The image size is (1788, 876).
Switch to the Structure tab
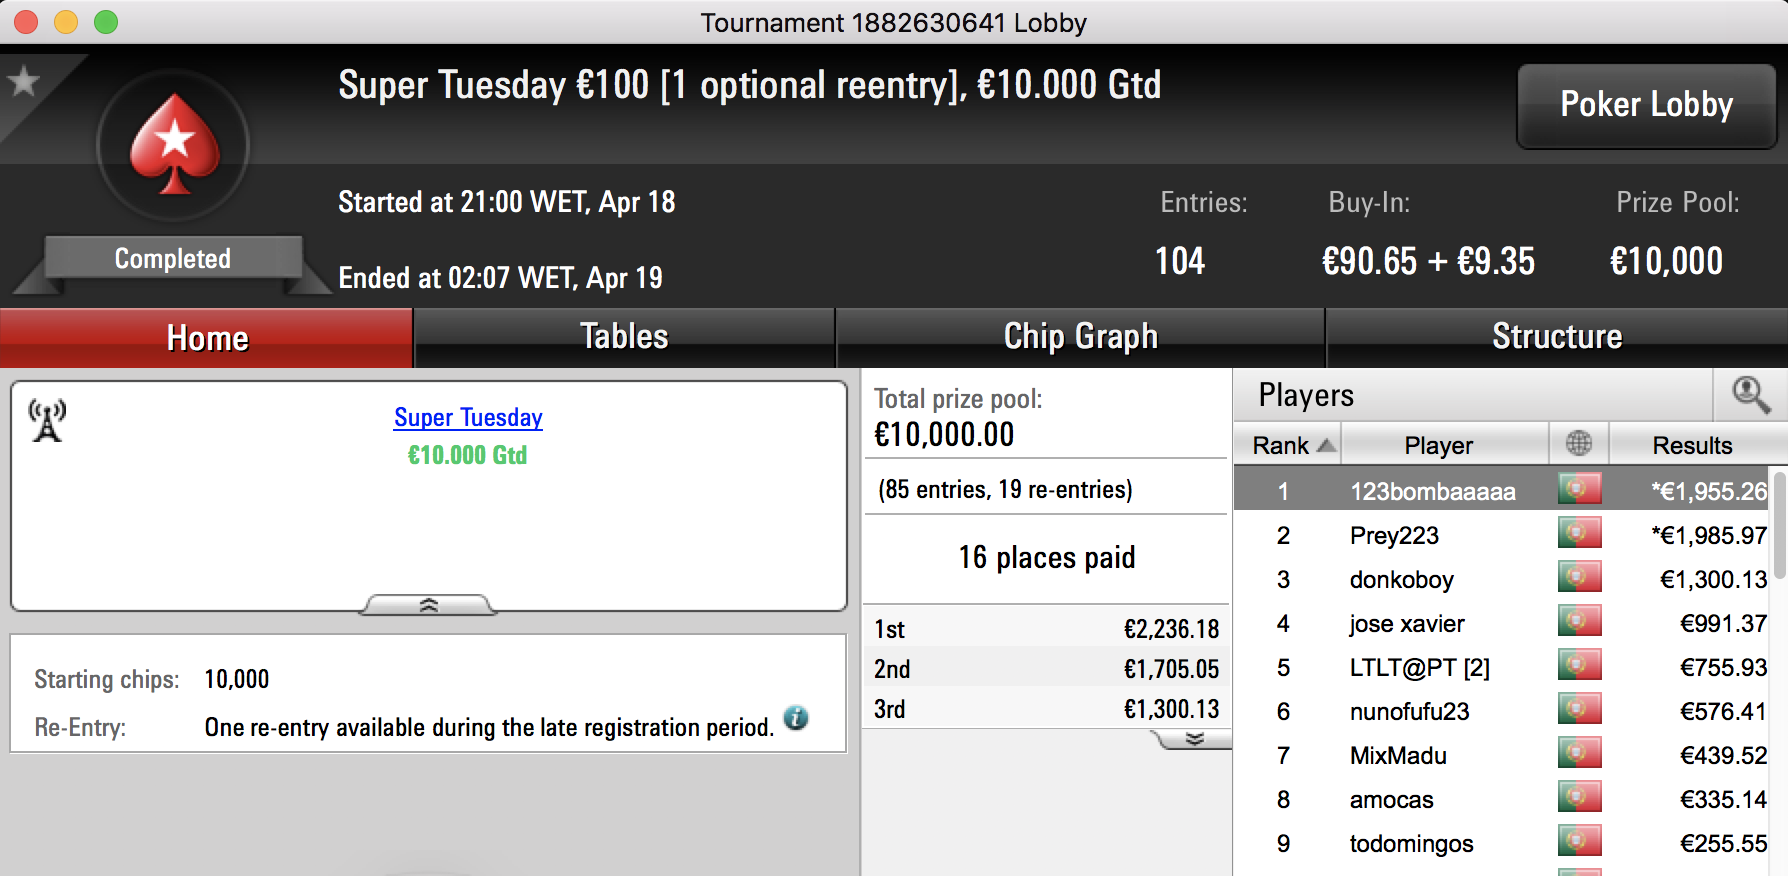pyautogui.click(x=1557, y=337)
